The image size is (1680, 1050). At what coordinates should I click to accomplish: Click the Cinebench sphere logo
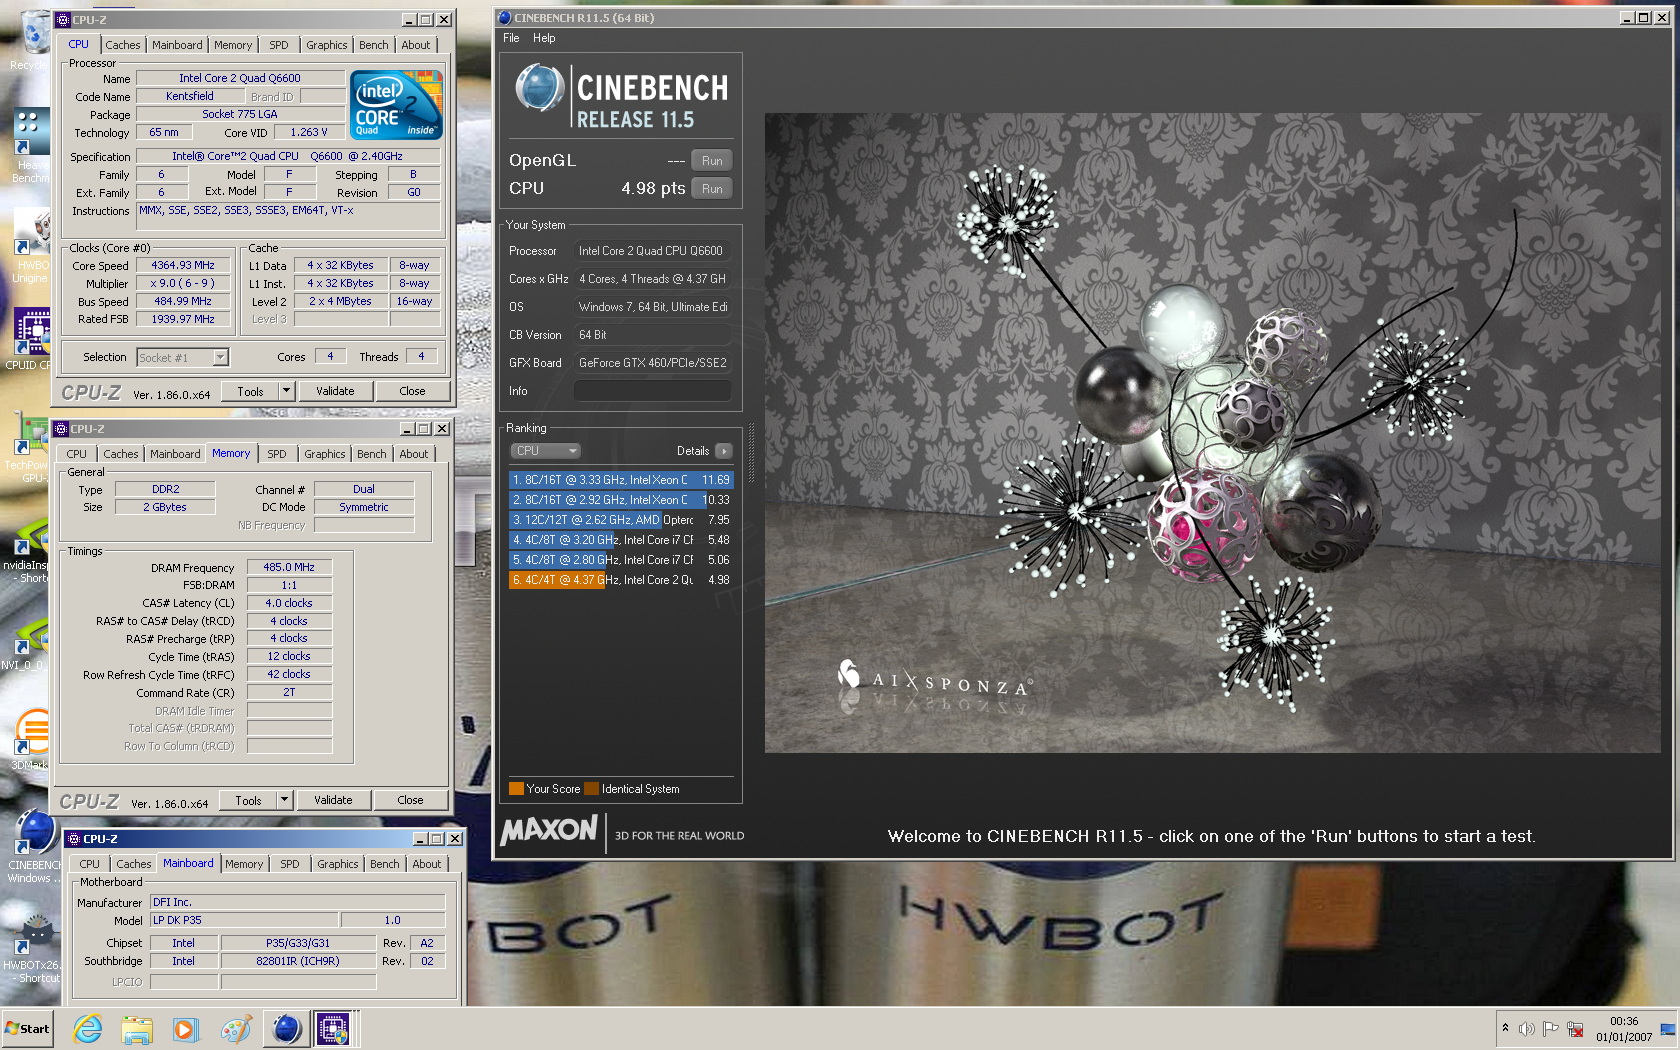pyautogui.click(x=540, y=88)
